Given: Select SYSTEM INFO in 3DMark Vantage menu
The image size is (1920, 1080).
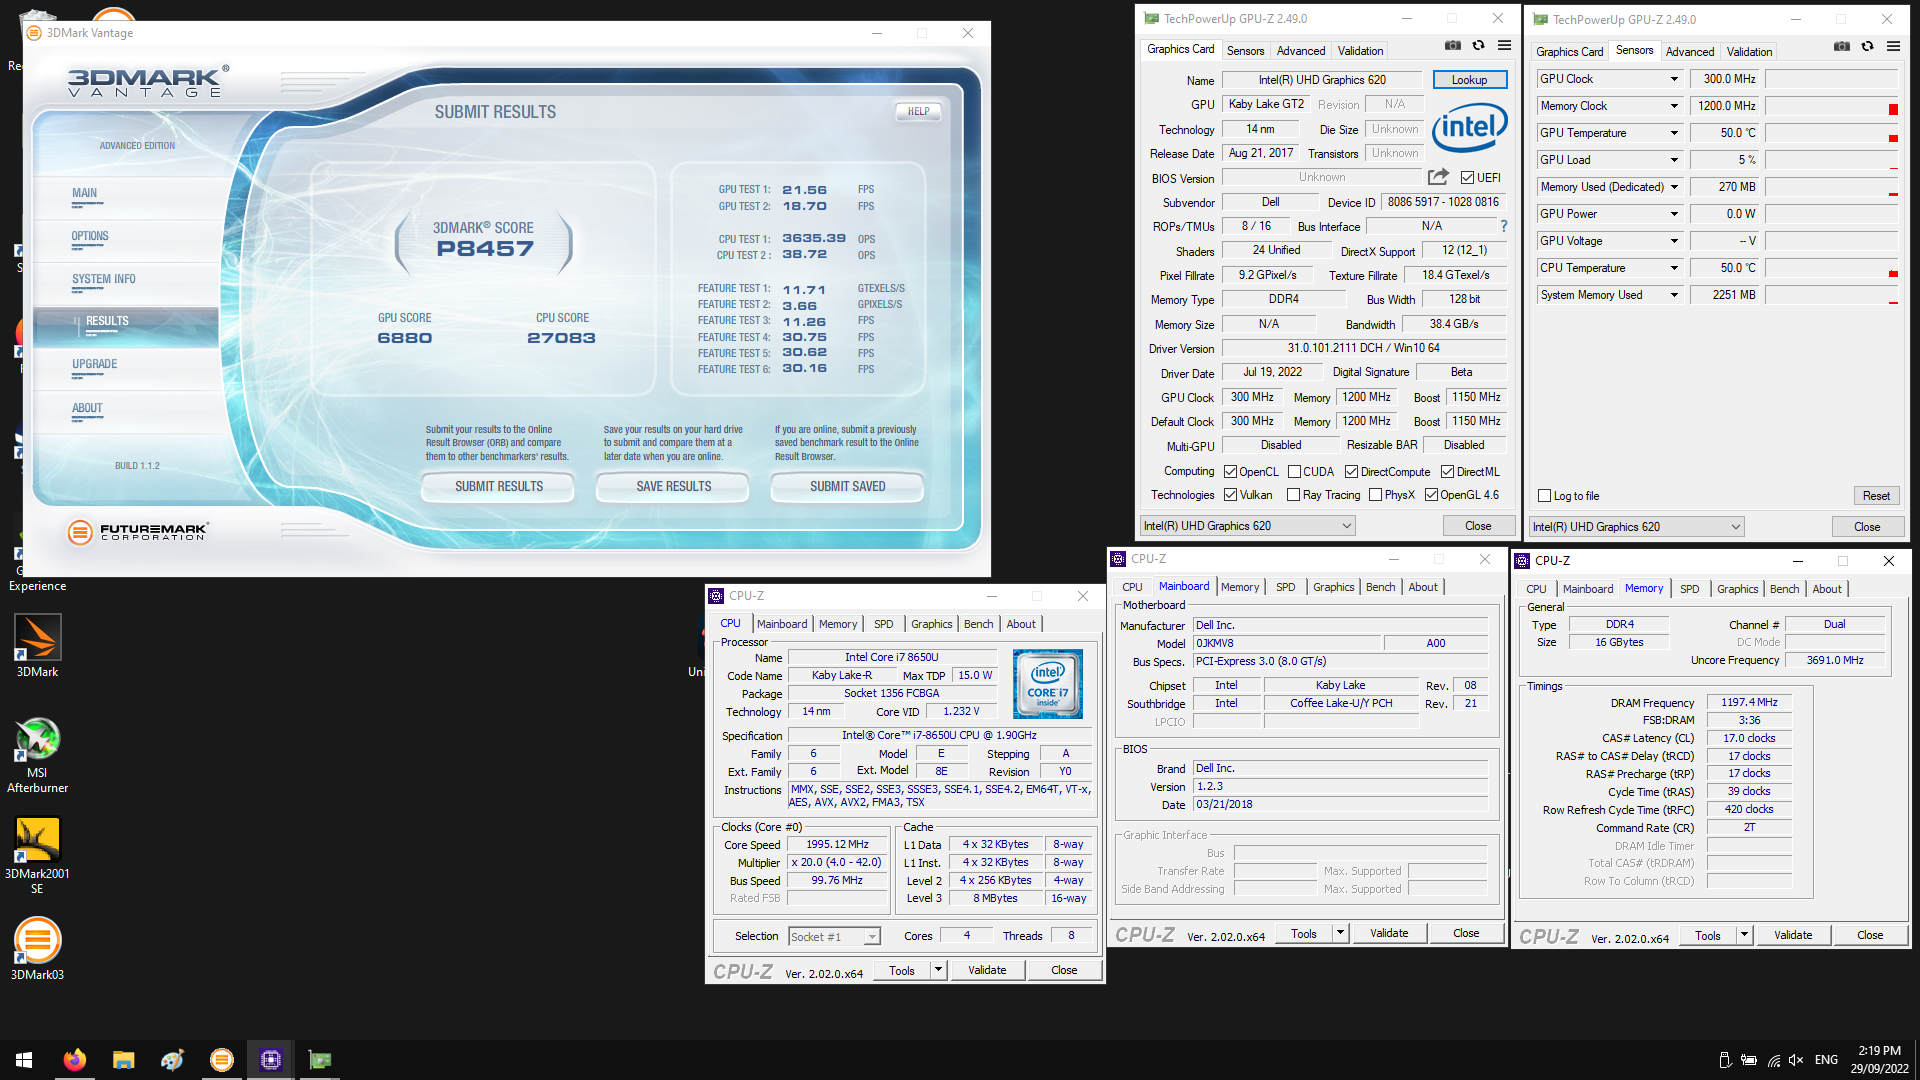Looking at the screenshot, I should pyautogui.click(x=104, y=279).
